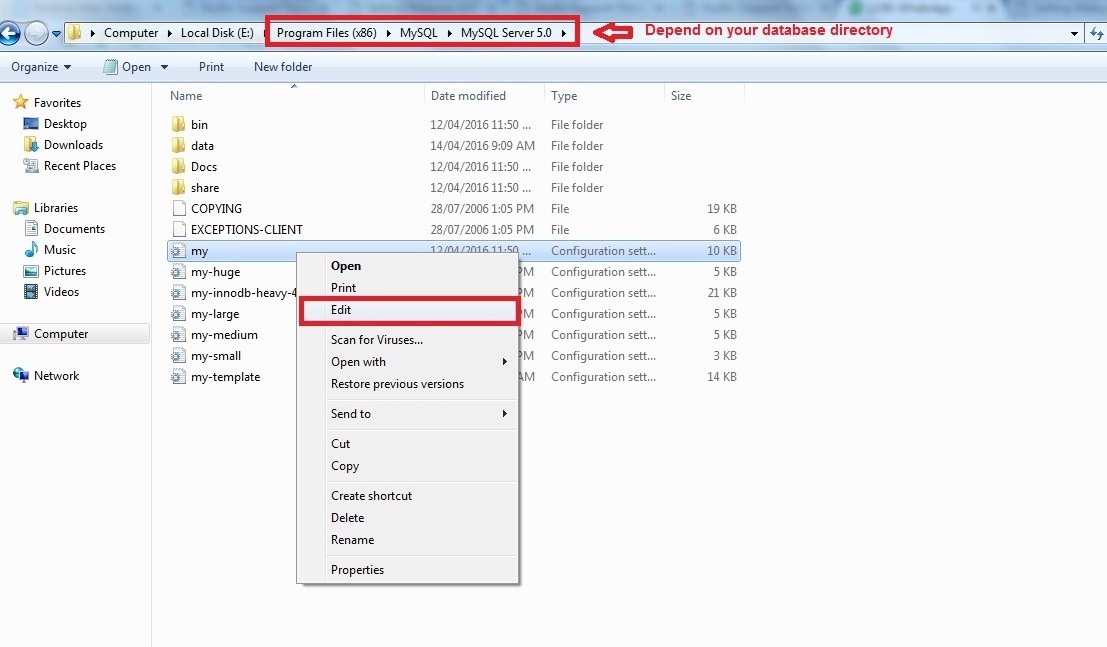Image resolution: width=1107 pixels, height=647 pixels.
Task: Open Desktop from Favorites sidebar
Action: (x=64, y=124)
